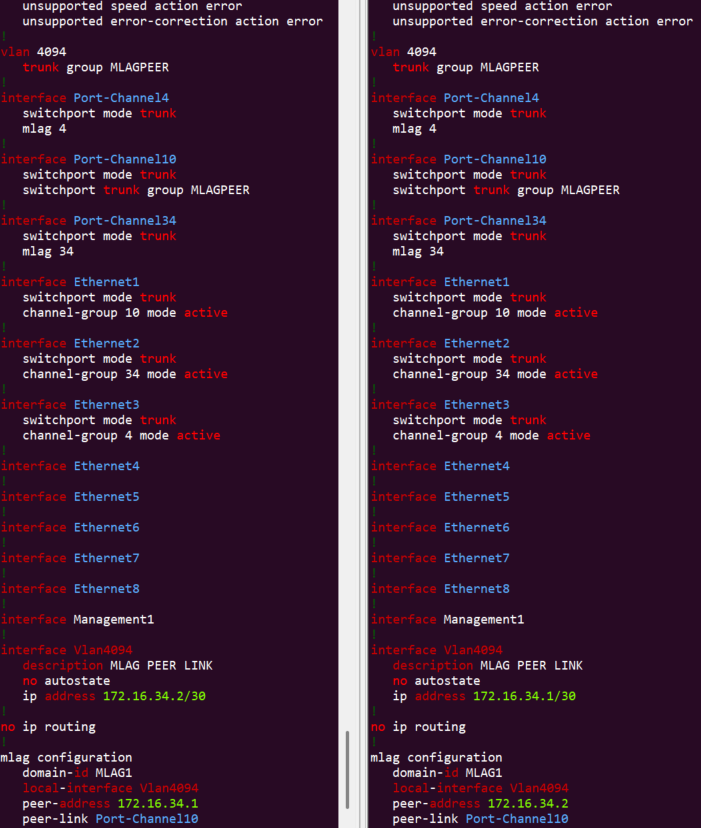Click IP address 172.16.34.2/30 in left pane
Screen dimensions: 701x828
(x=154, y=696)
